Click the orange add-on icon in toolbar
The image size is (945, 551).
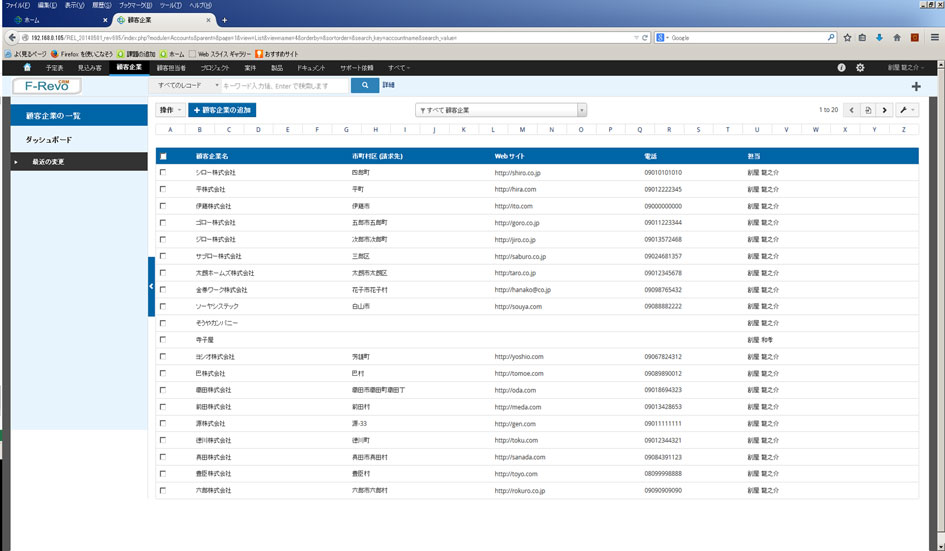coord(915,37)
